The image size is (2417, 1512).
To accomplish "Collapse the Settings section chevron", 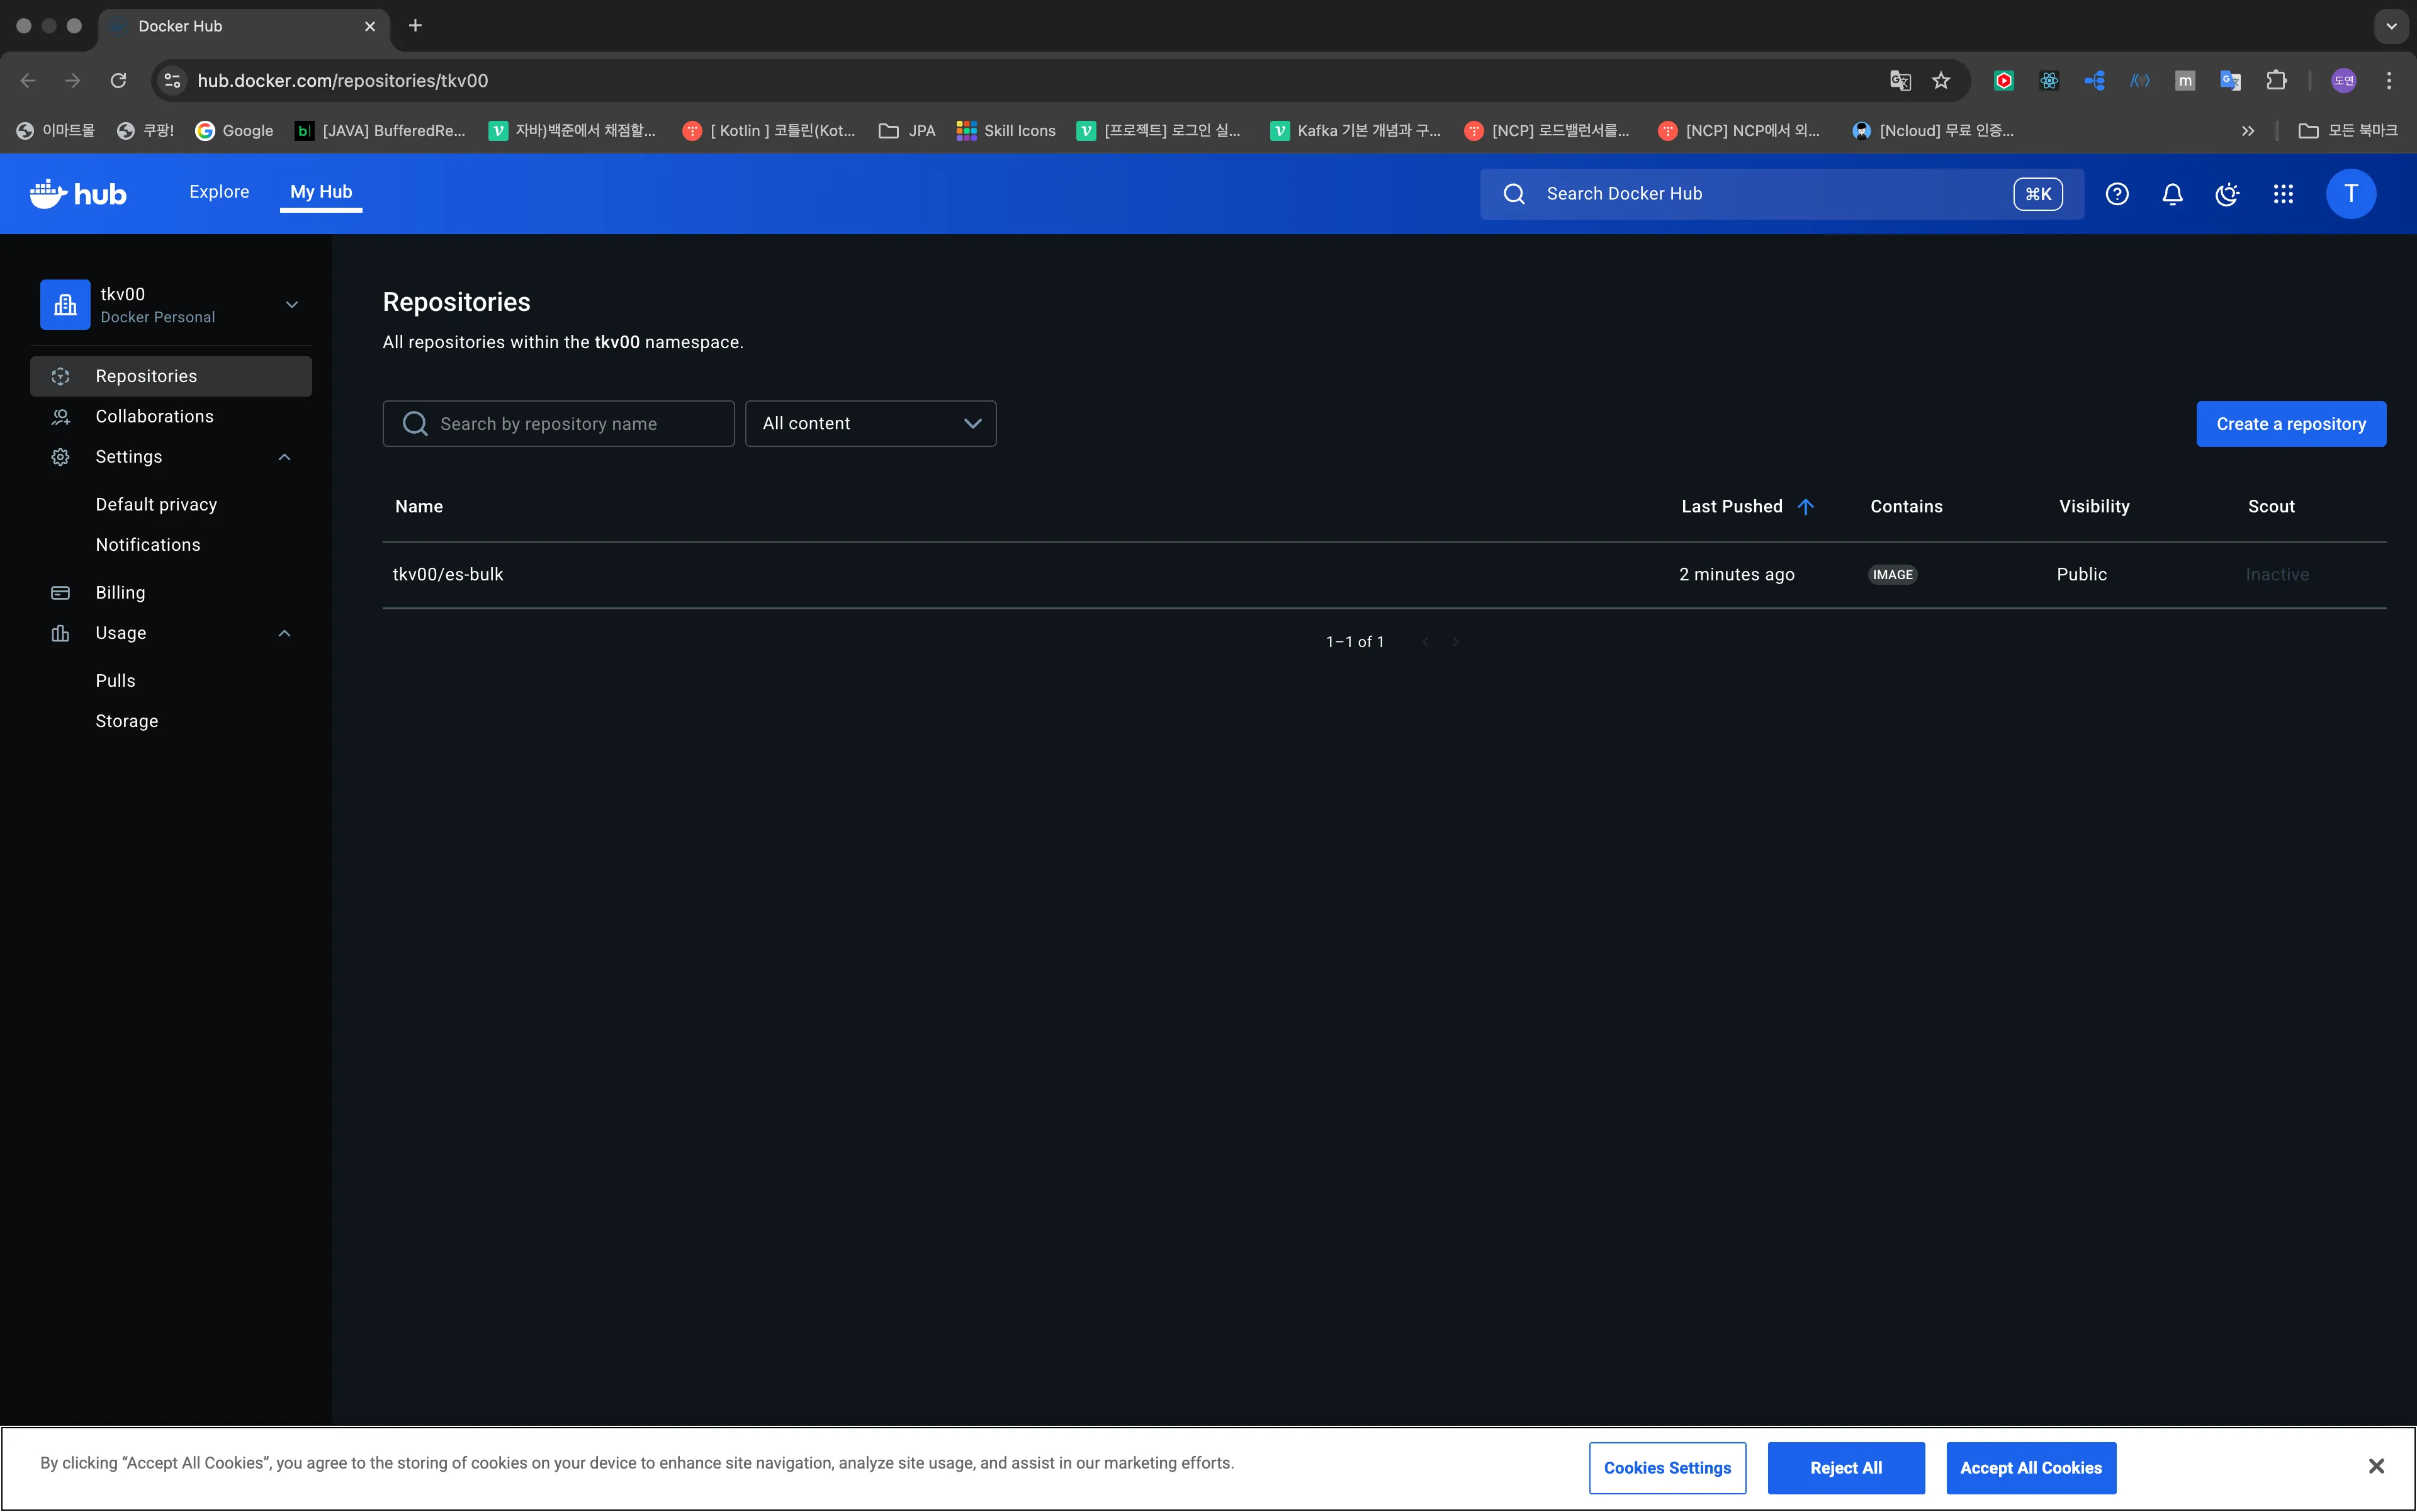I will pos(284,457).
